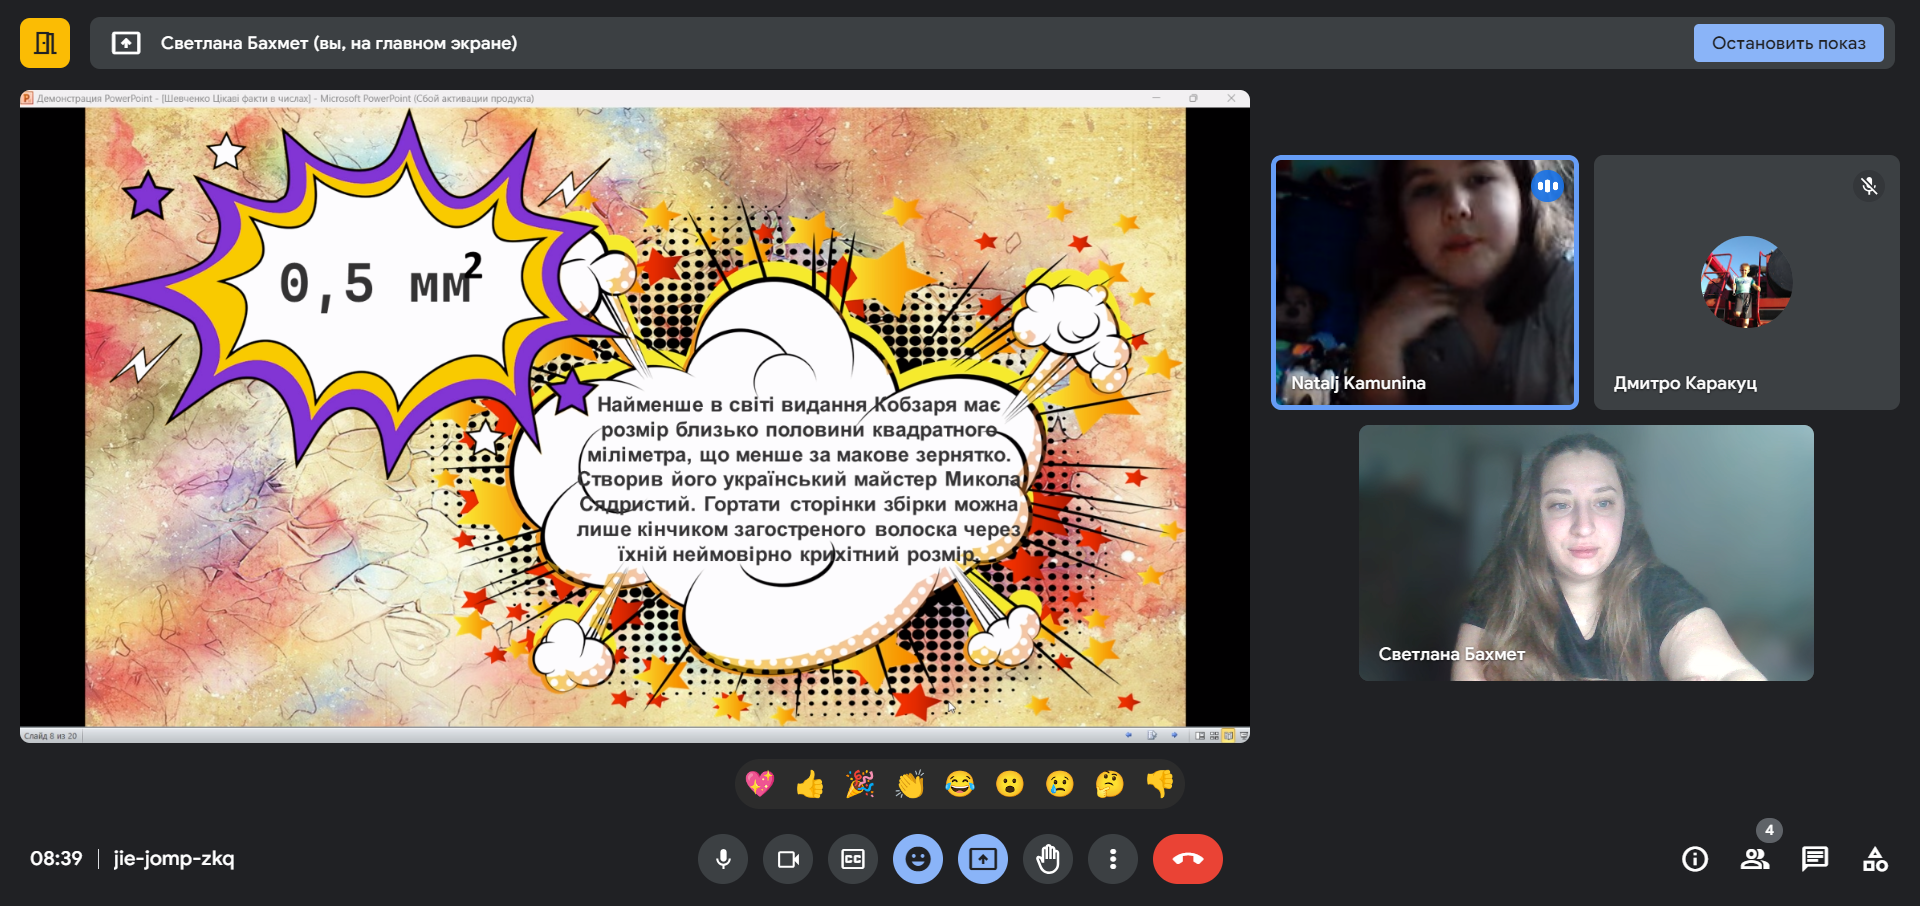Click the yellow meeting room icon

(x=45, y=43)
